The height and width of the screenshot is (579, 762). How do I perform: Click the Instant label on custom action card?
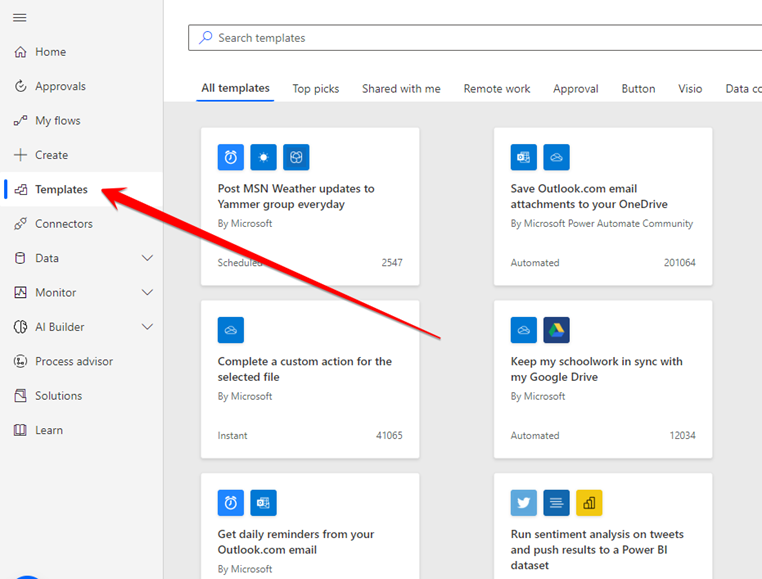click(x=232, y=436)
